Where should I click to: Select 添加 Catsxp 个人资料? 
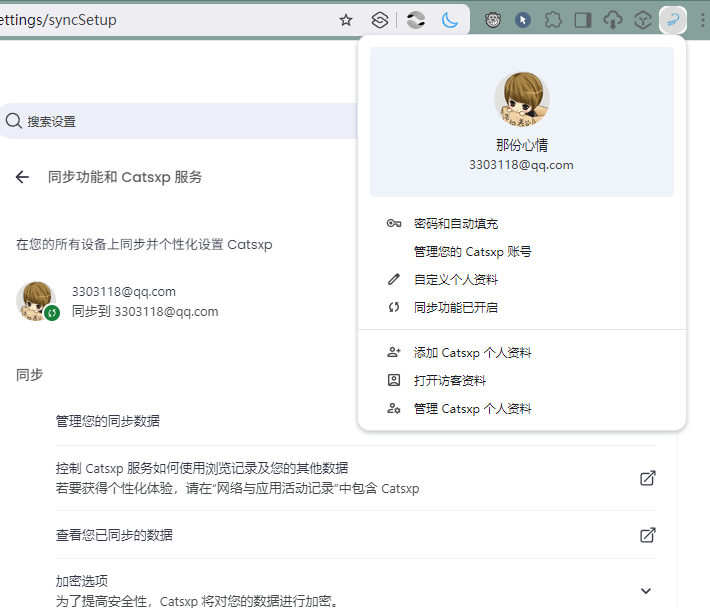point(522,353)
